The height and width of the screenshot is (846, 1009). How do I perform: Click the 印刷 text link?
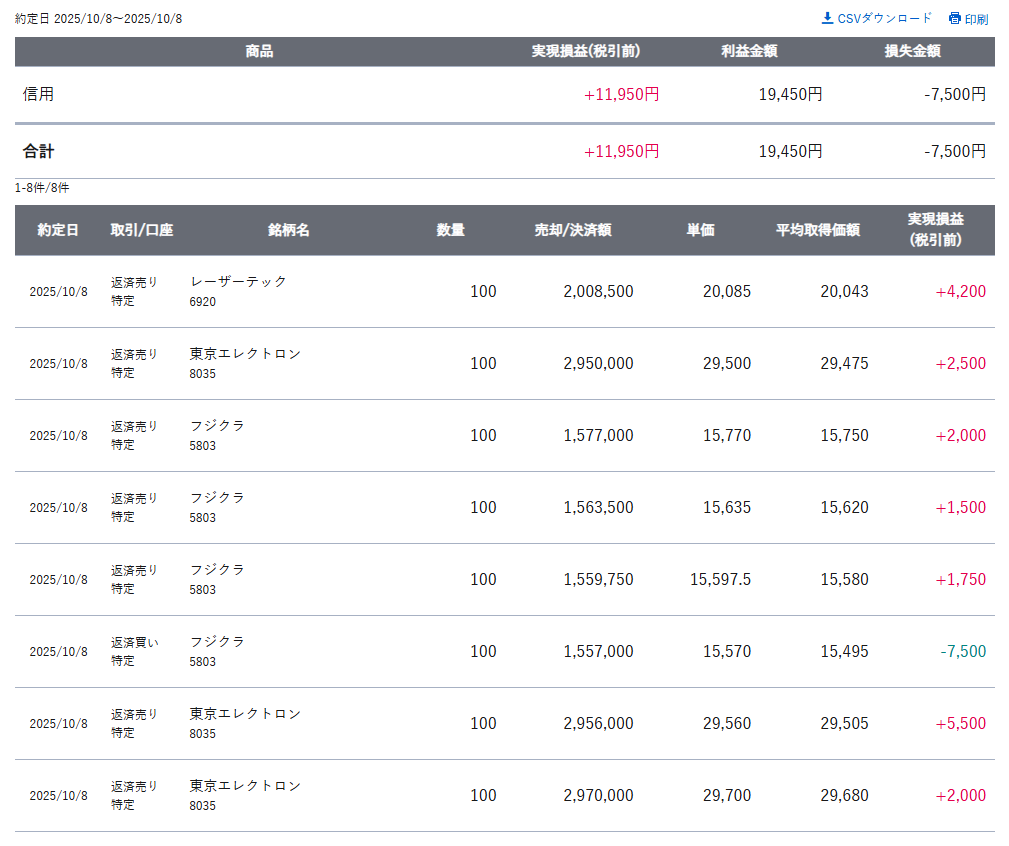(x=976, y=19)
